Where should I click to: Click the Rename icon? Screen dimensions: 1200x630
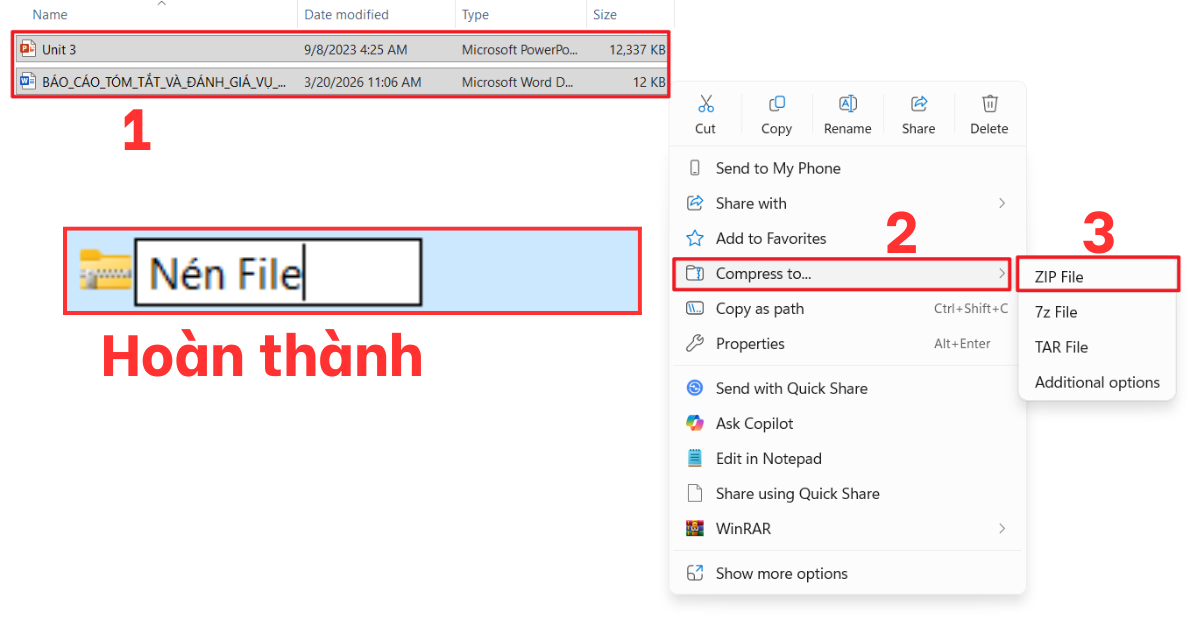pyautogui.click(x=847, y=104)
